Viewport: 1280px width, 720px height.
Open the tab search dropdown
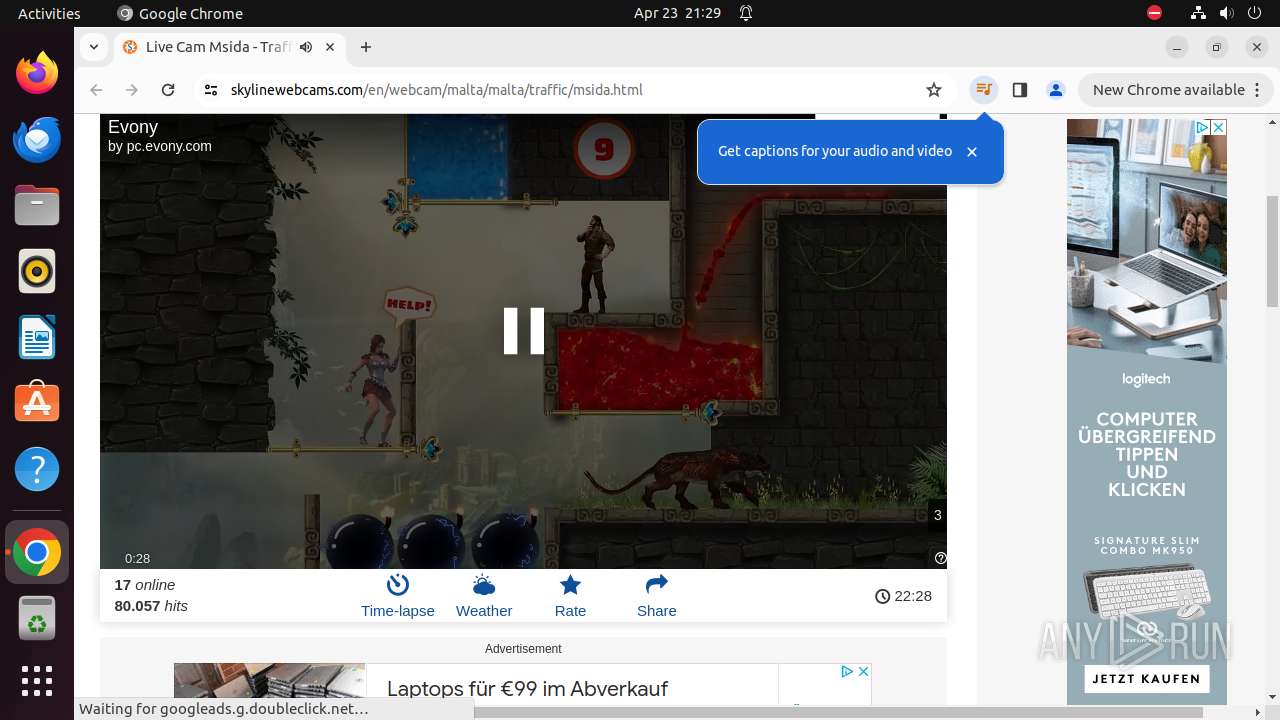[93, 47]
